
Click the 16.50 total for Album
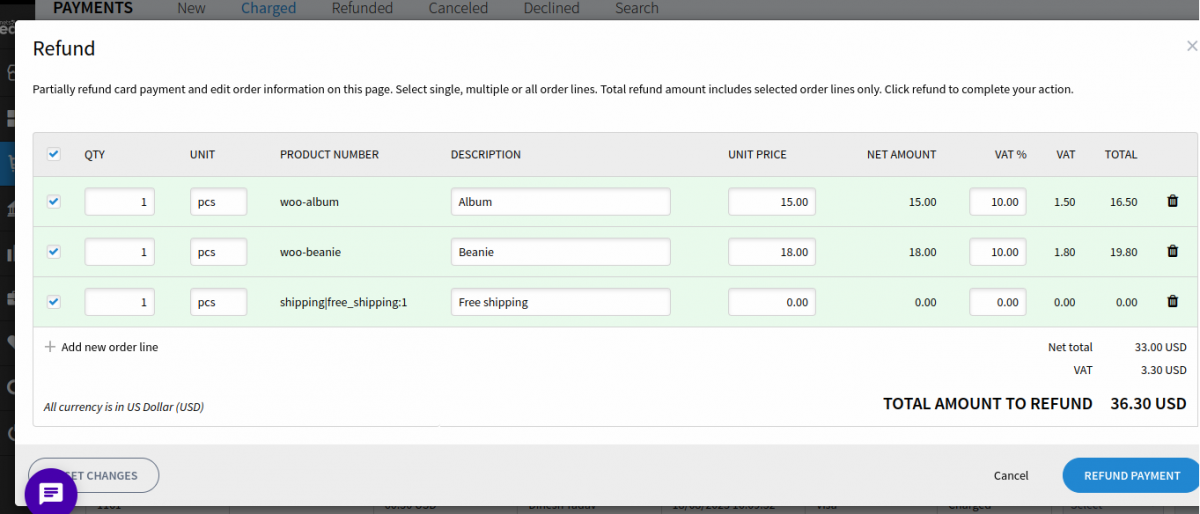tap(1124, 202)
